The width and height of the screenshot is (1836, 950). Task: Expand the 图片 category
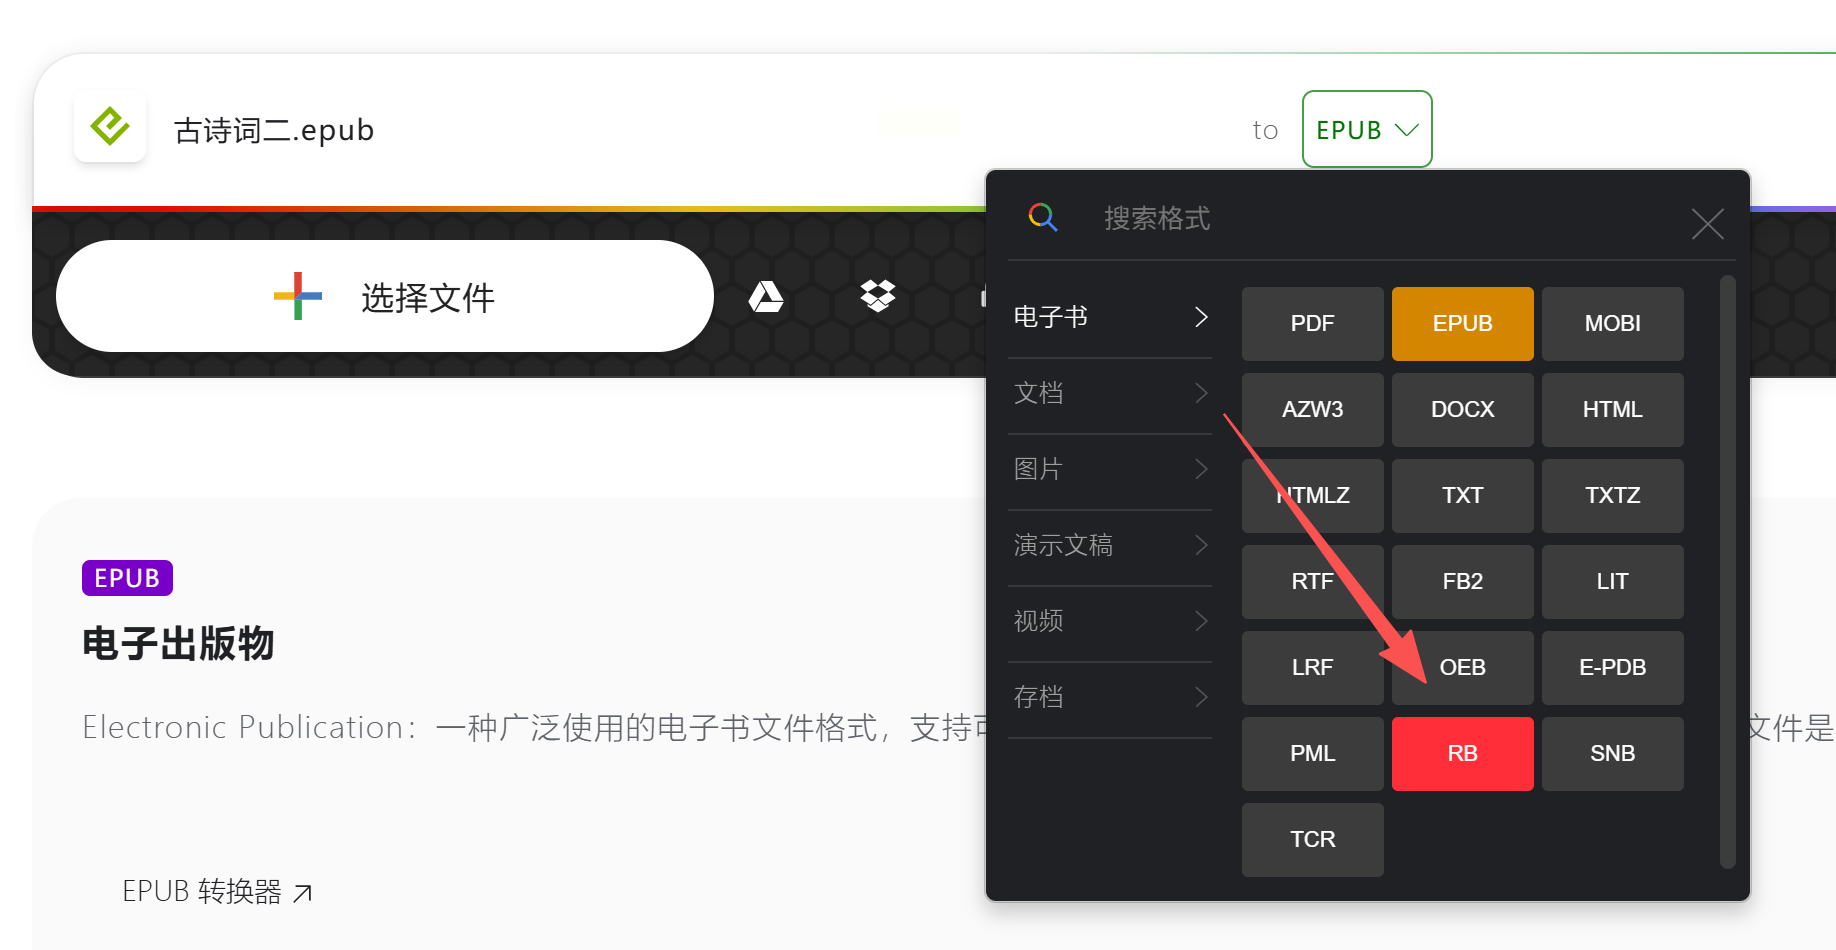(x=1110, y=469)
